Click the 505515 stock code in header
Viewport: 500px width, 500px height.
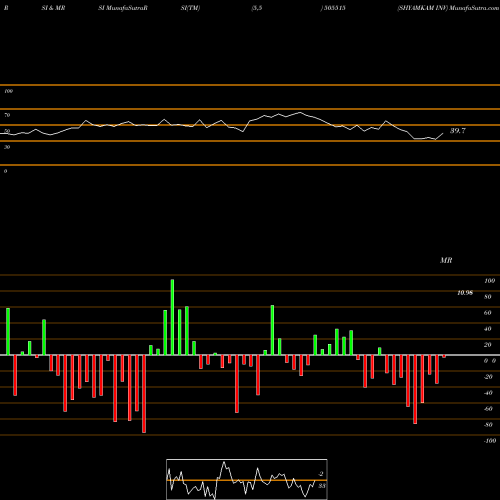point(334,8)
